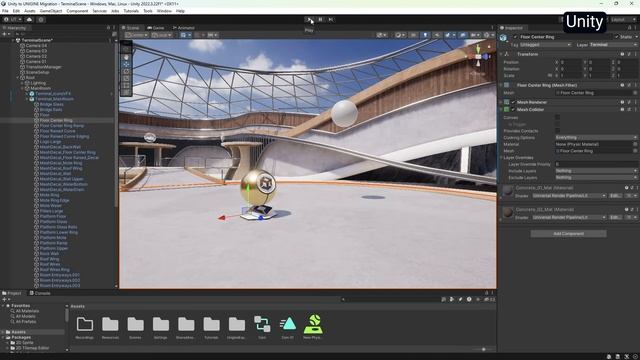Click the first Concrete material preview sphere
640x360 pixels.
(x=508, y=191)
